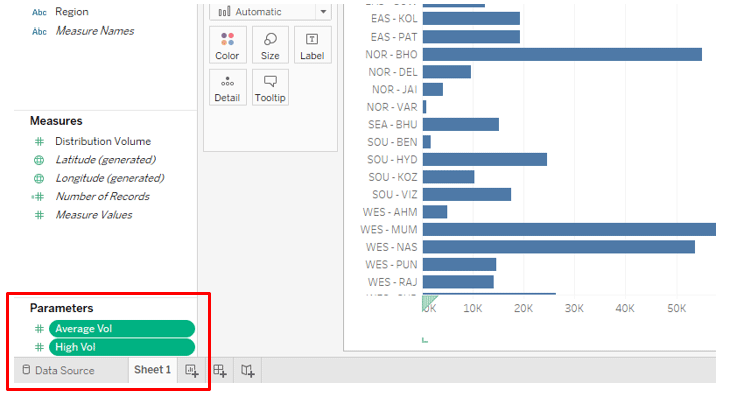
Task: Click the WES - RAJ row label
Action: (393, 282)
